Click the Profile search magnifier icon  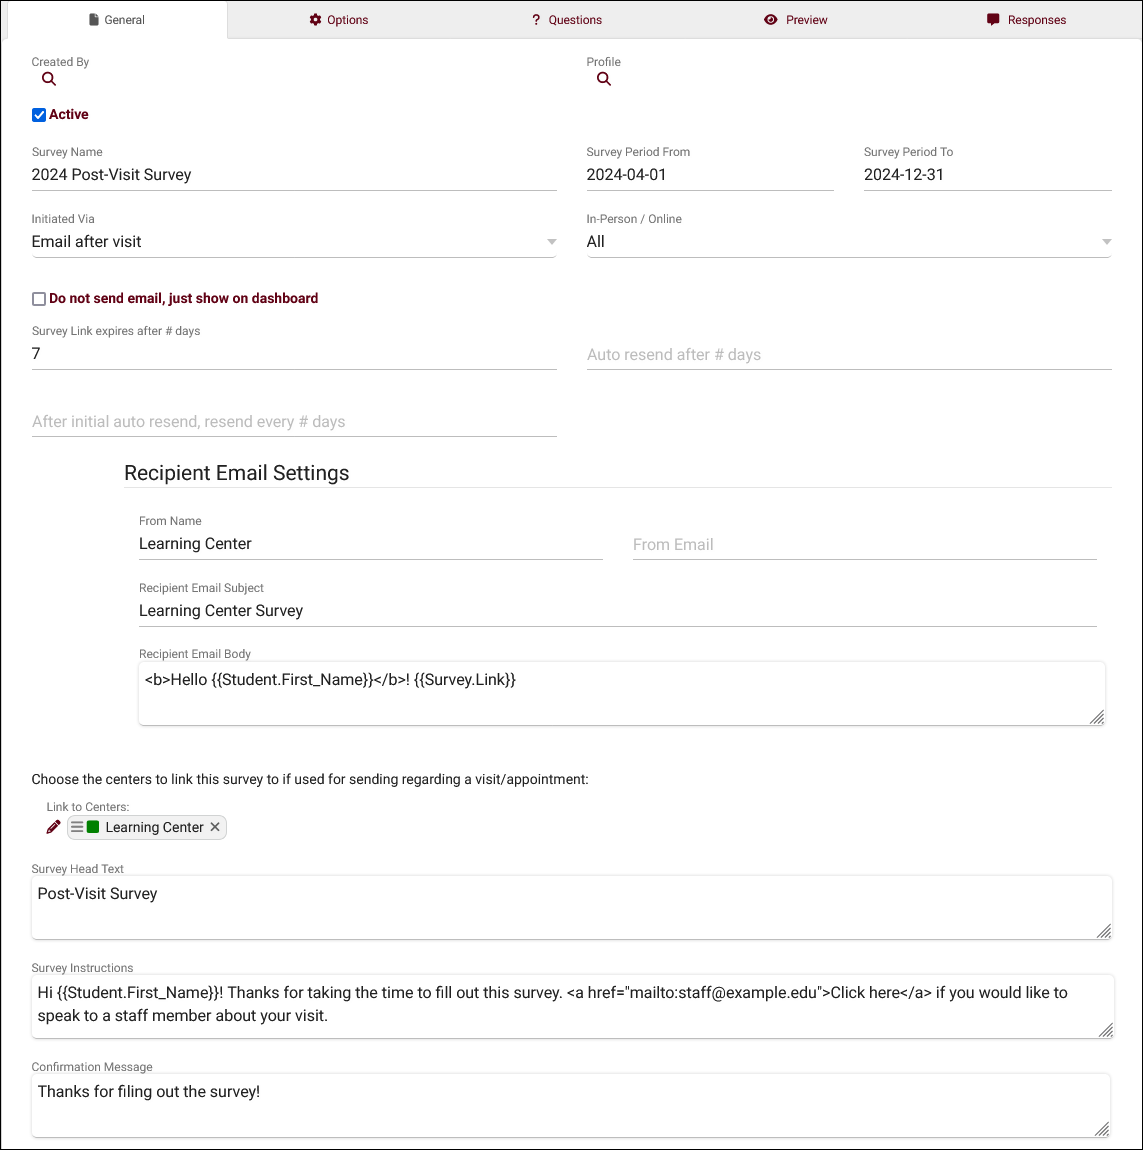(x=604, y=79)
